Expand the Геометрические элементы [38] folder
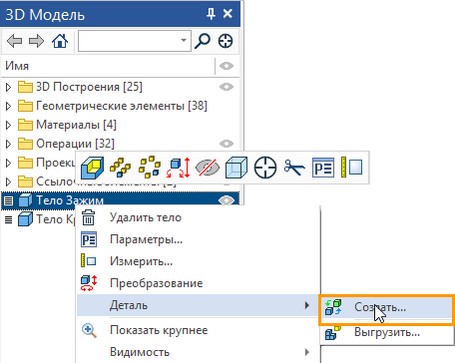The width and height of the screenshot is (455, 363). point(9,106)
